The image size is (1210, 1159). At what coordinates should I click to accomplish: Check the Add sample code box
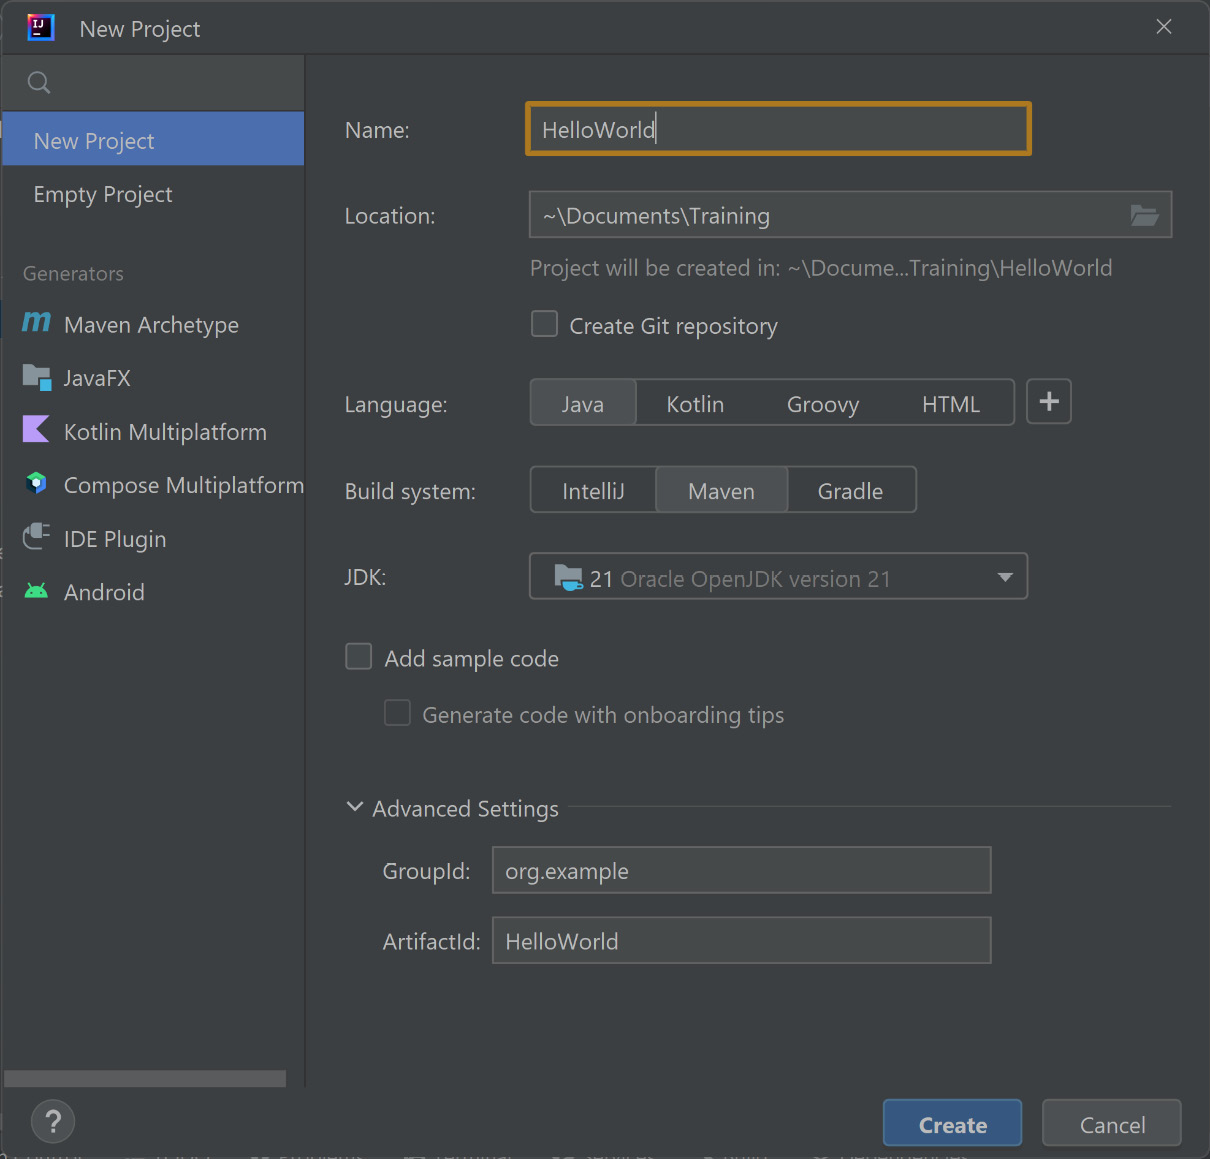(x=358, y=656)
